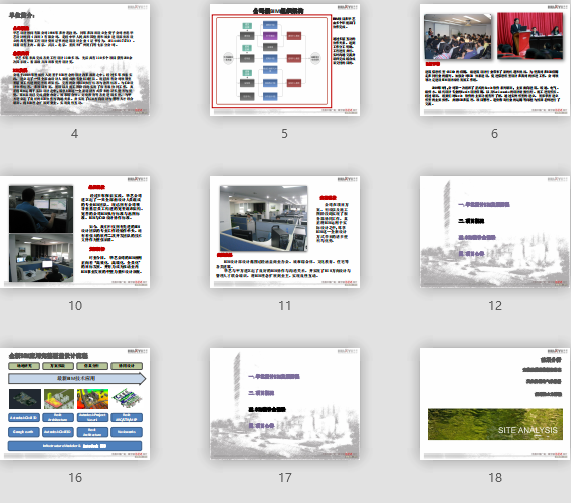Click the slide number 4 label
This screenshot has height=503, width=571.
coord(74,134)
